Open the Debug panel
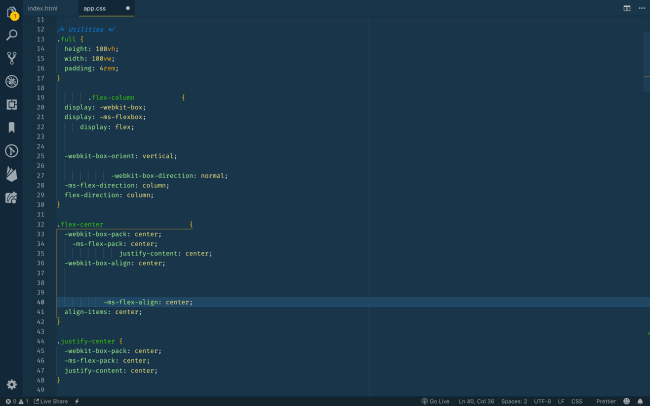Image resolution: width=650 pixels, height=406 pixels. pyautogui.click(x=12, y=81)
